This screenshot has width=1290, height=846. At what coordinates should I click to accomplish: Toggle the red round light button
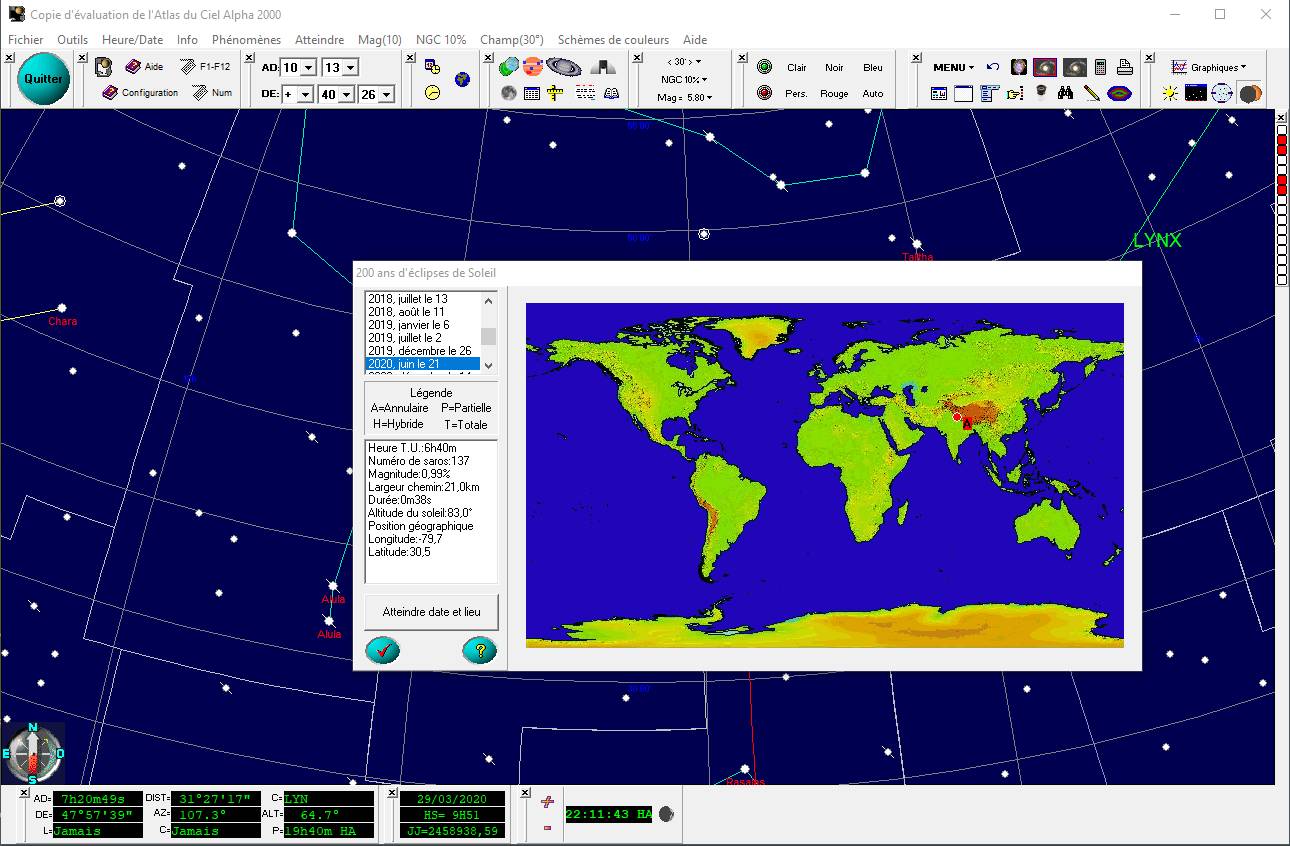point(765,93)
